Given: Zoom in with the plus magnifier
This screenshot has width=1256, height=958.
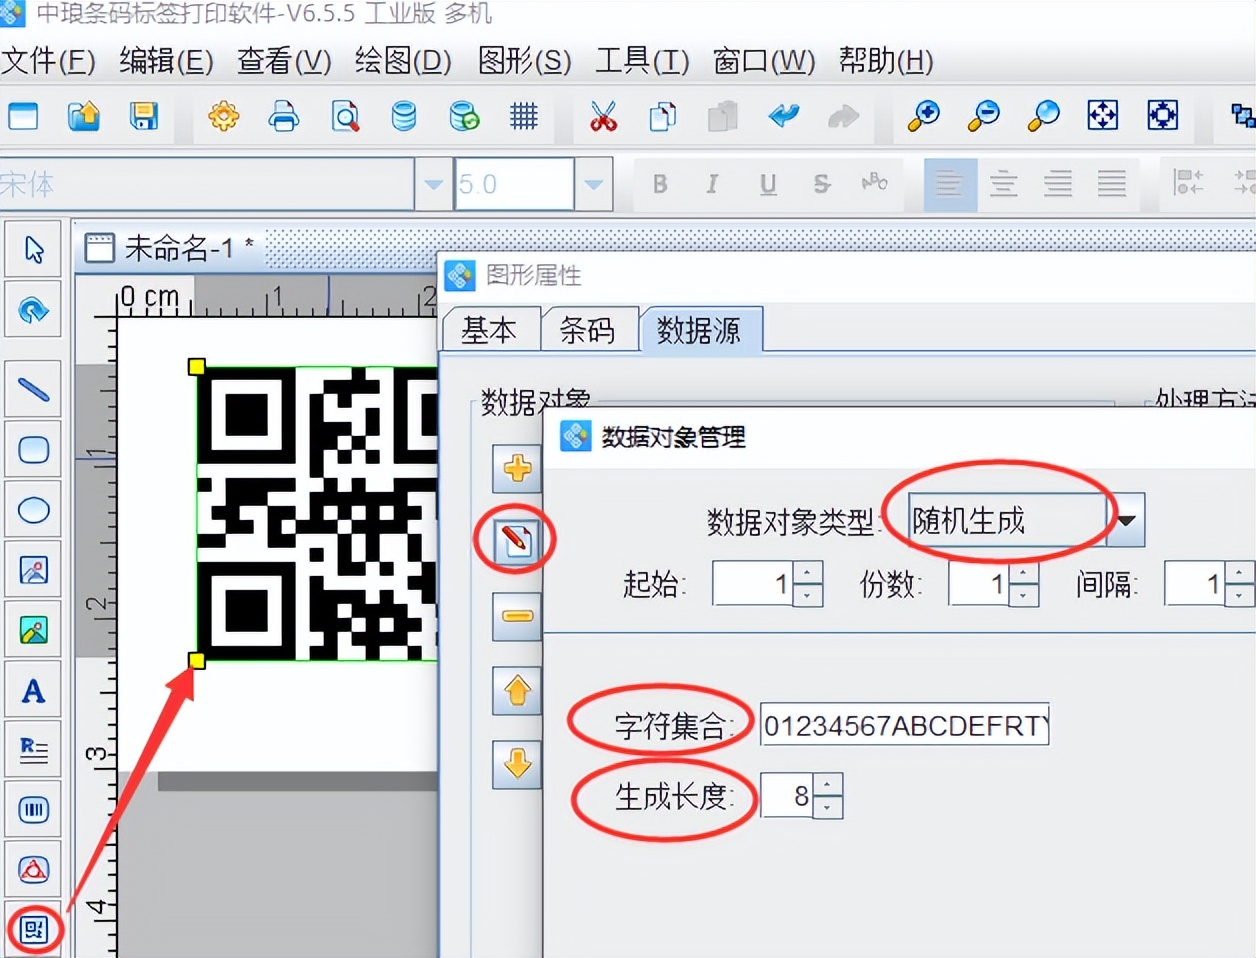Looking at the screenshot, I should pyautogui.click(x=923, y=117).
